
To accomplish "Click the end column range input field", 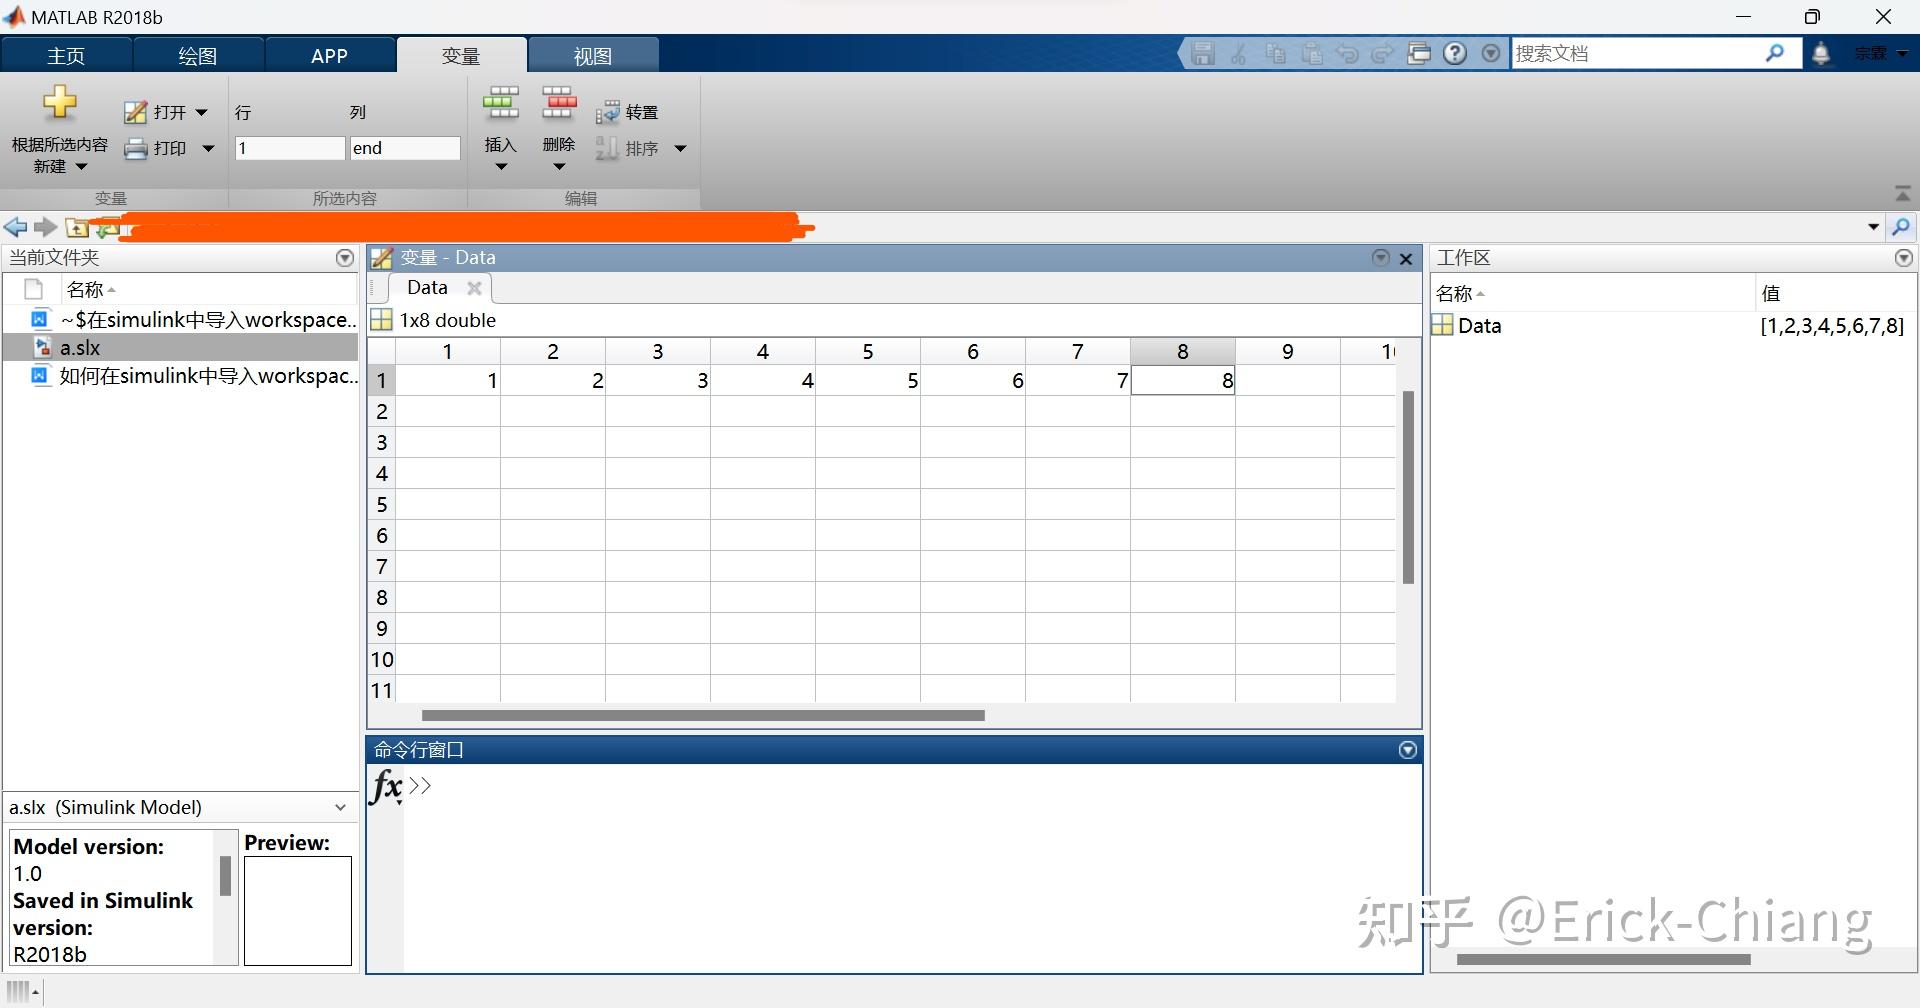I will click(x=404, y=148).
